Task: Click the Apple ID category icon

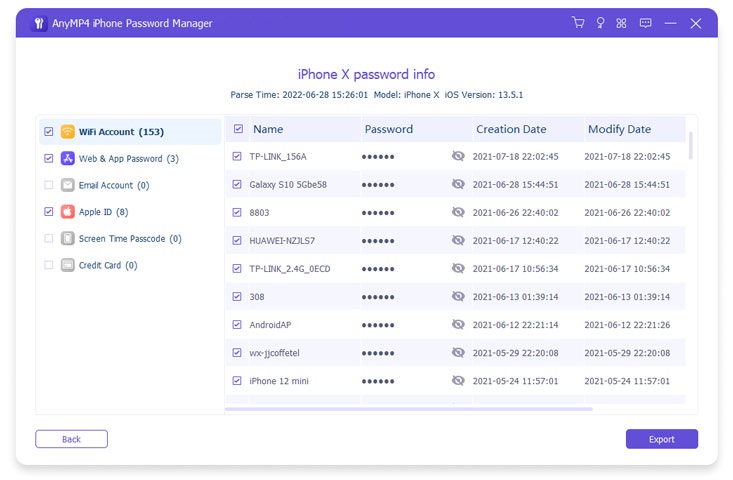Action: [68, 212]
